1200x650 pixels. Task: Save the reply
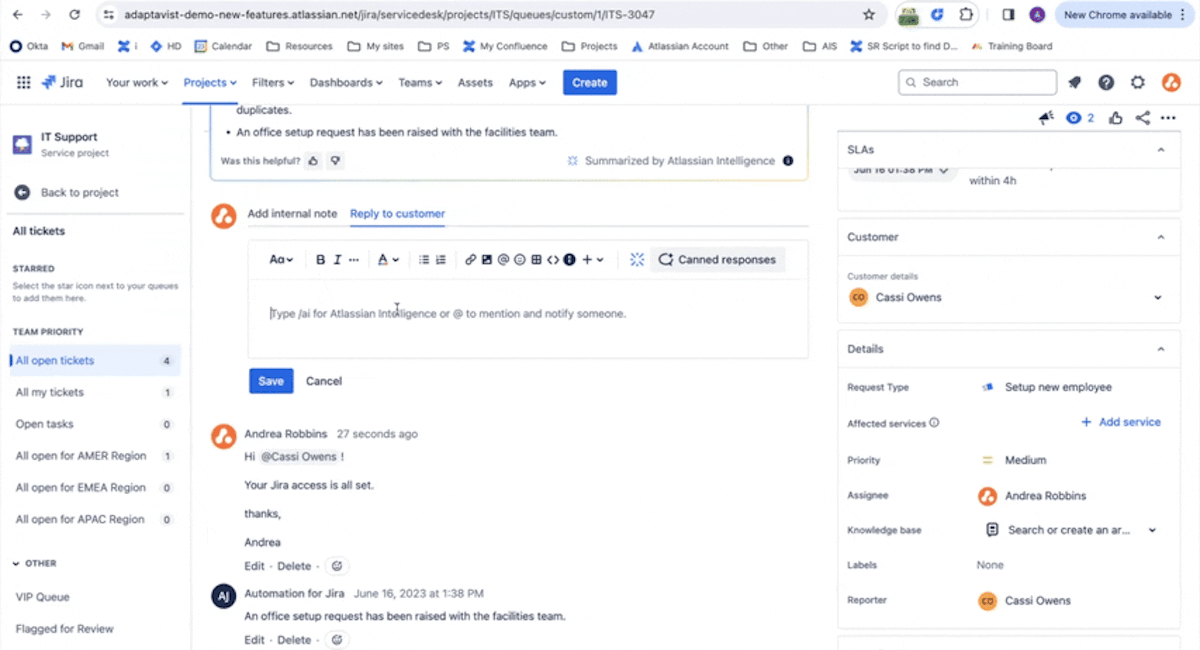(x=271, y=381)
